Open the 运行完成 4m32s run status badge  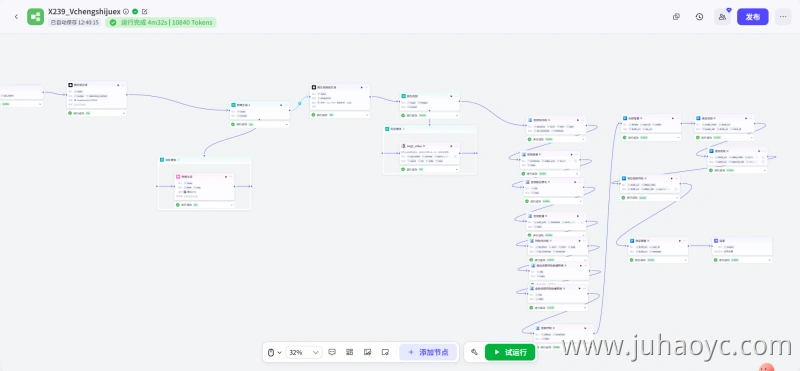click(161, 22)
